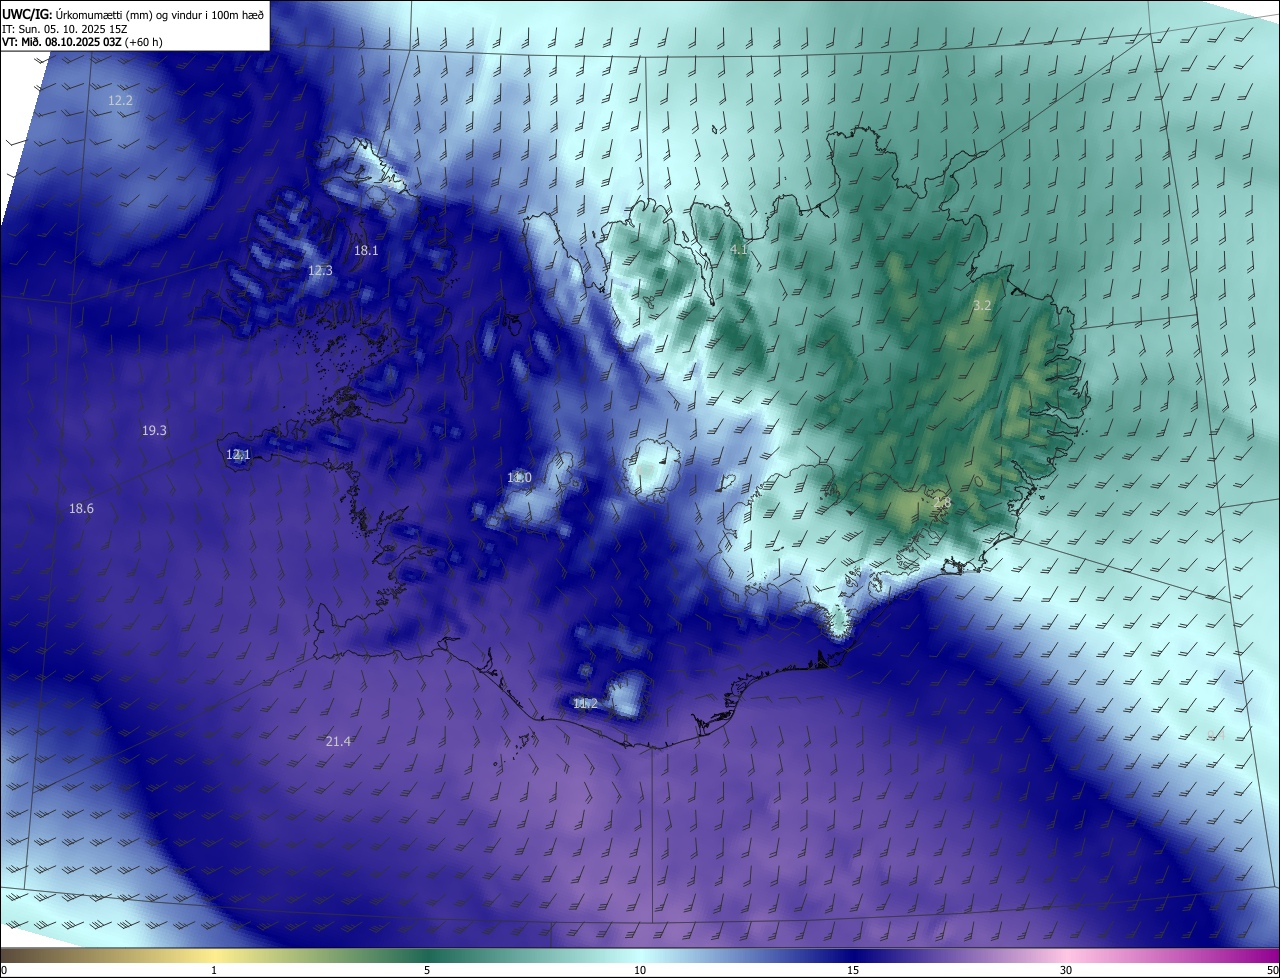Click the 3.2 value label
The height and width of the screenshot is (978, 1280).
pos(982,305)
